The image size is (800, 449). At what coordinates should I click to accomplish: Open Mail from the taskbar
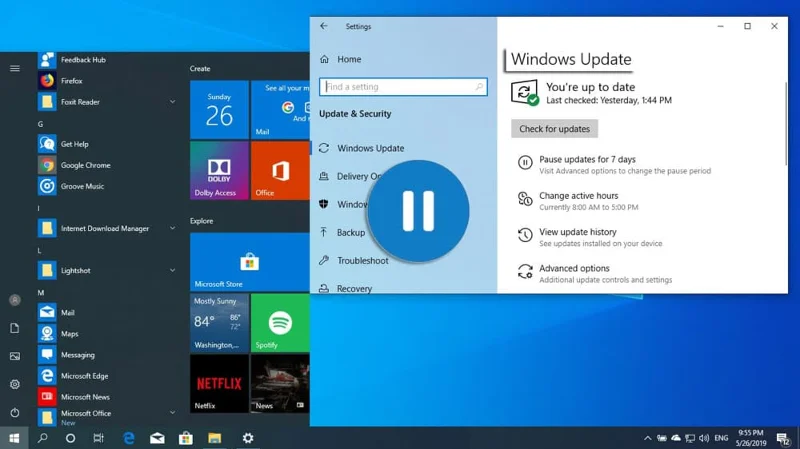click(x=157, y=438)
